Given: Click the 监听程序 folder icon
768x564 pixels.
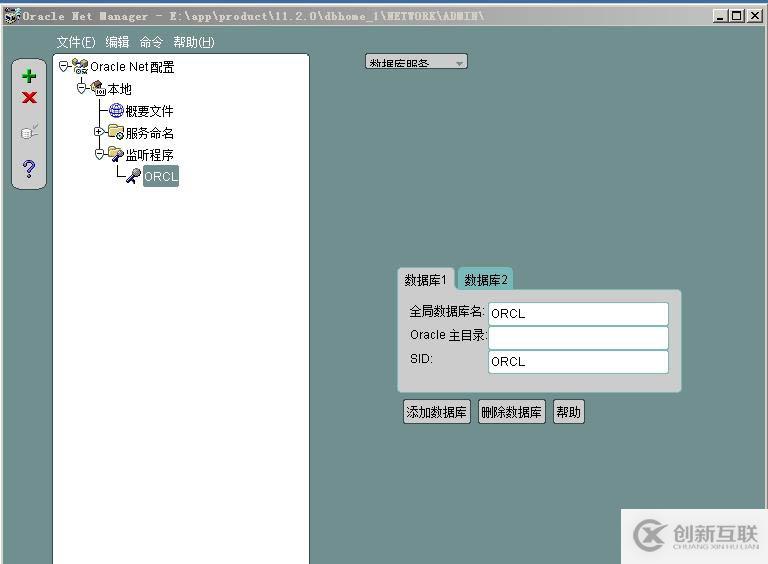Looking at the screenshot, I should click(116, 154).
